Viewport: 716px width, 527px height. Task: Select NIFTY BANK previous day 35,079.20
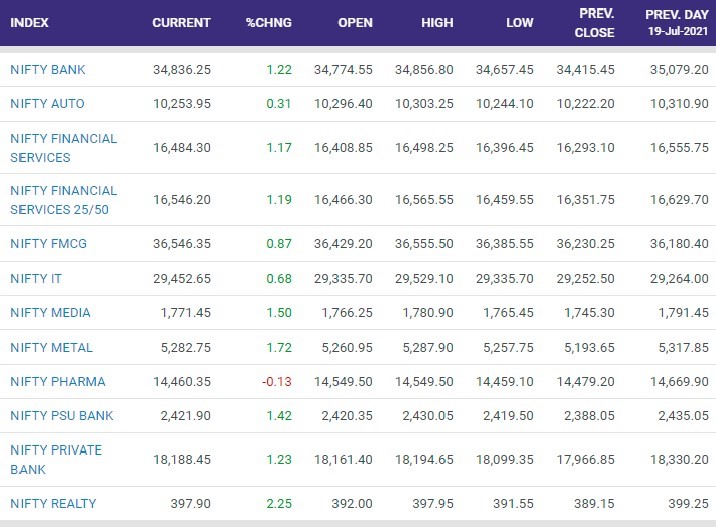tap(679, 70)
